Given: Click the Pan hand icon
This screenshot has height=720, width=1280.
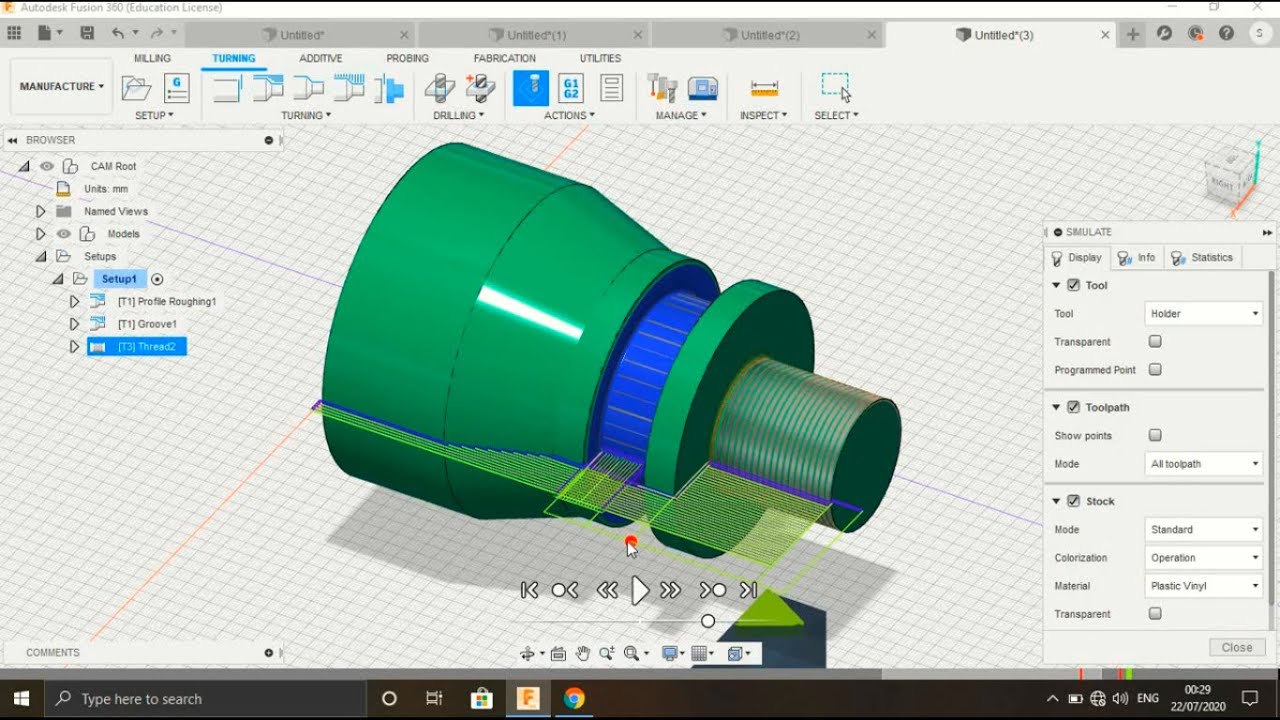Looking at the screenshot, I should pos(583,653).
